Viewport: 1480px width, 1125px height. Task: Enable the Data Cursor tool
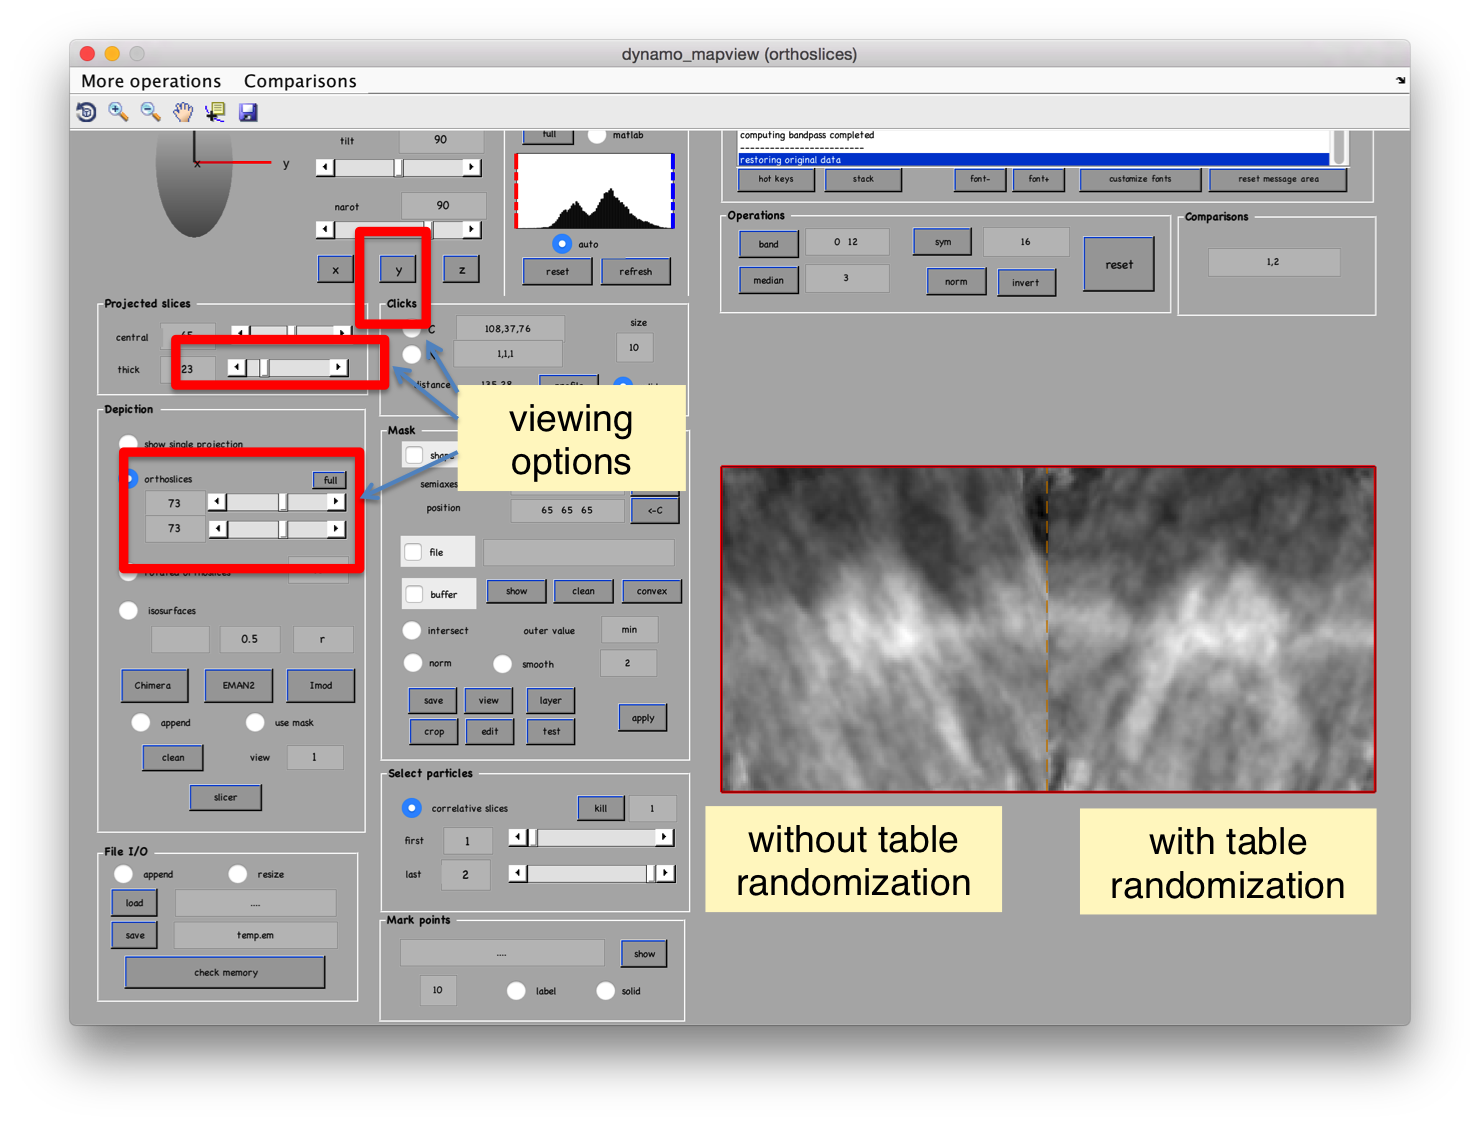pos(215,112)
